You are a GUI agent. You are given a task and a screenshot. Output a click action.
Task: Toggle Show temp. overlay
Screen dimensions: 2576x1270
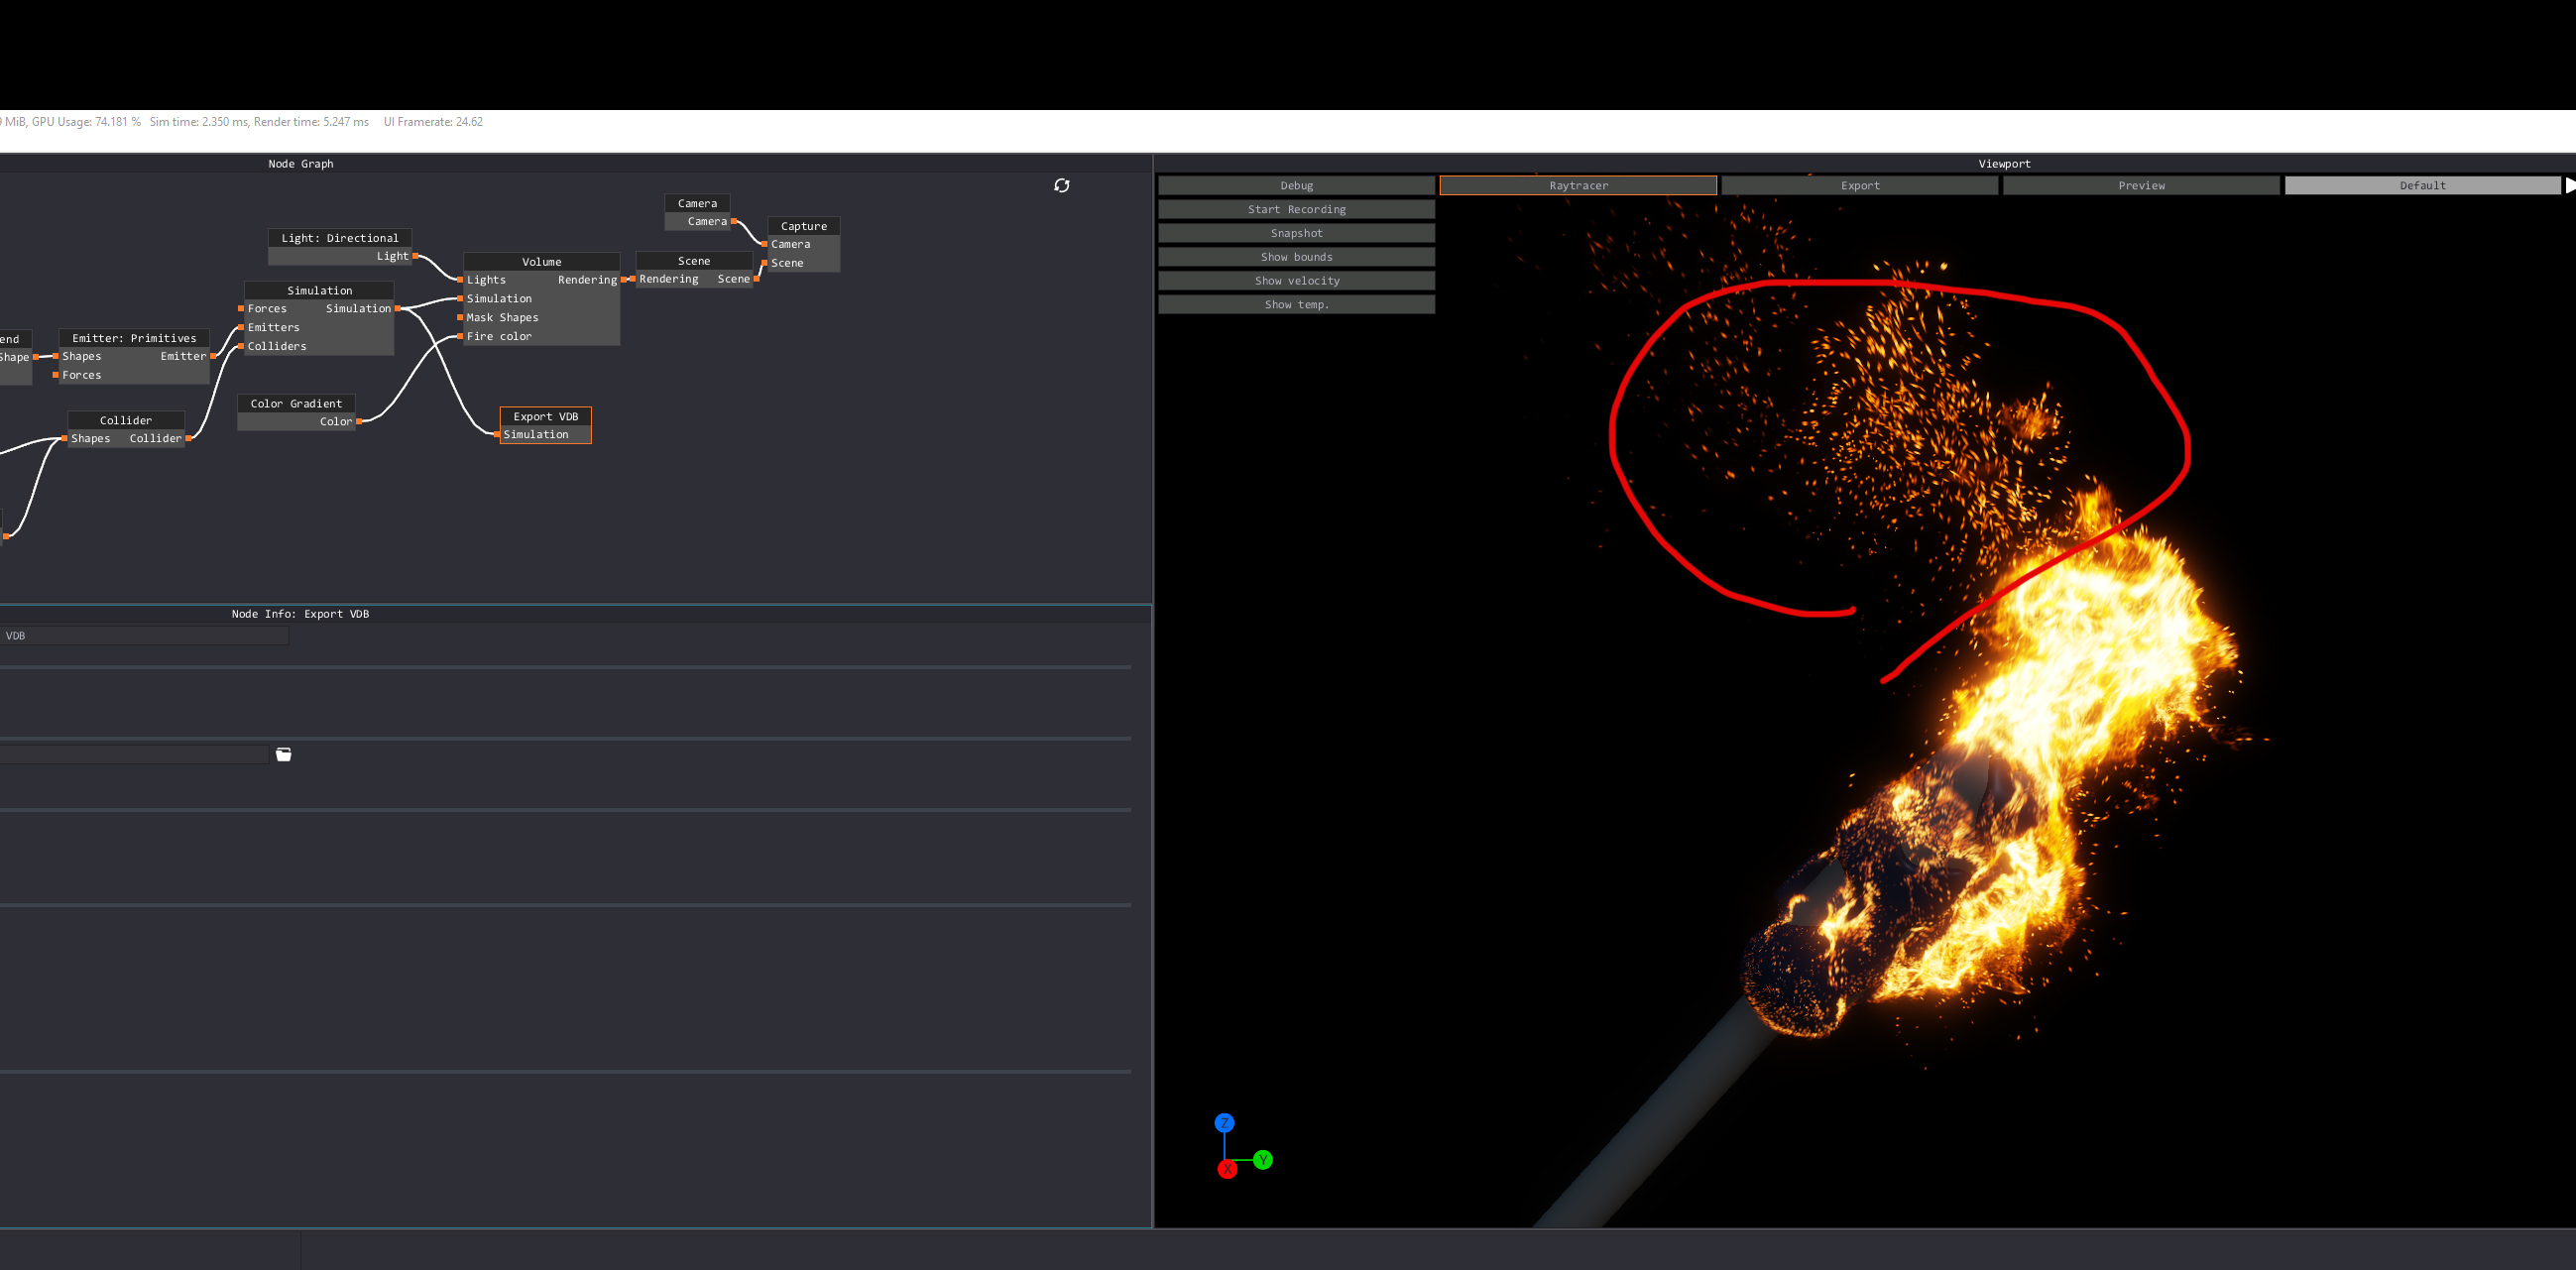[x=1296, y=305]
